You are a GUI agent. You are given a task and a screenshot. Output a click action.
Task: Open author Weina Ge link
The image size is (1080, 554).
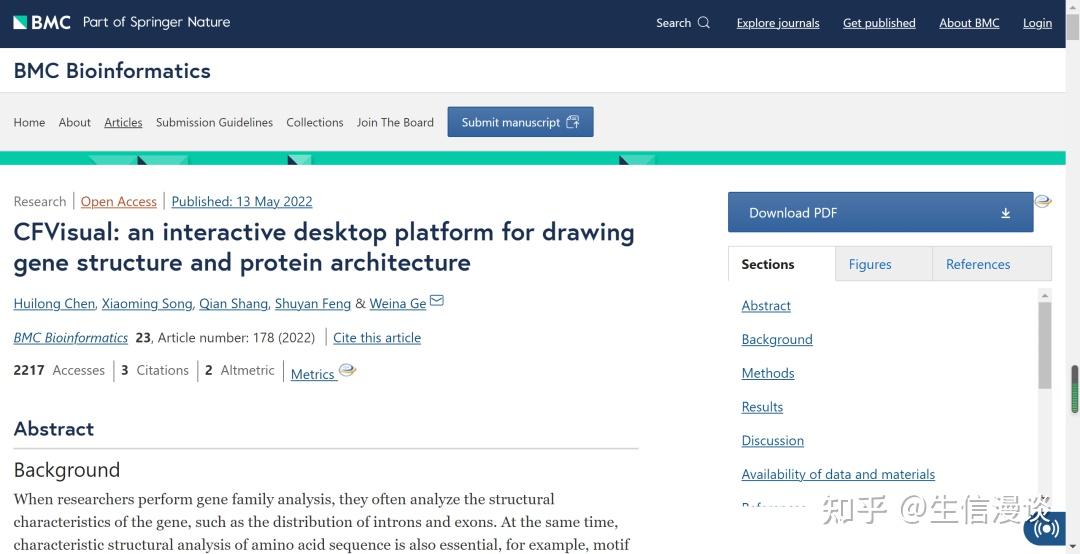pos(397,304)
